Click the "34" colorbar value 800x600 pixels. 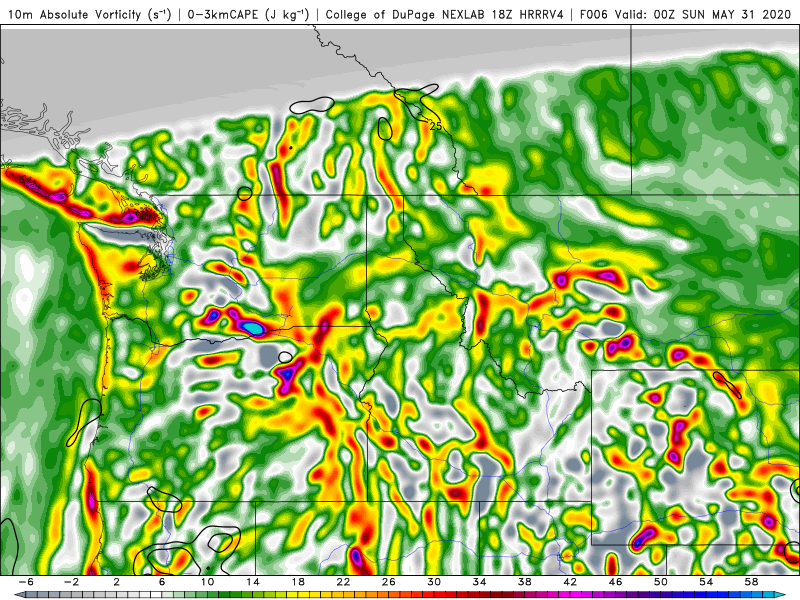tap(480, 582)
